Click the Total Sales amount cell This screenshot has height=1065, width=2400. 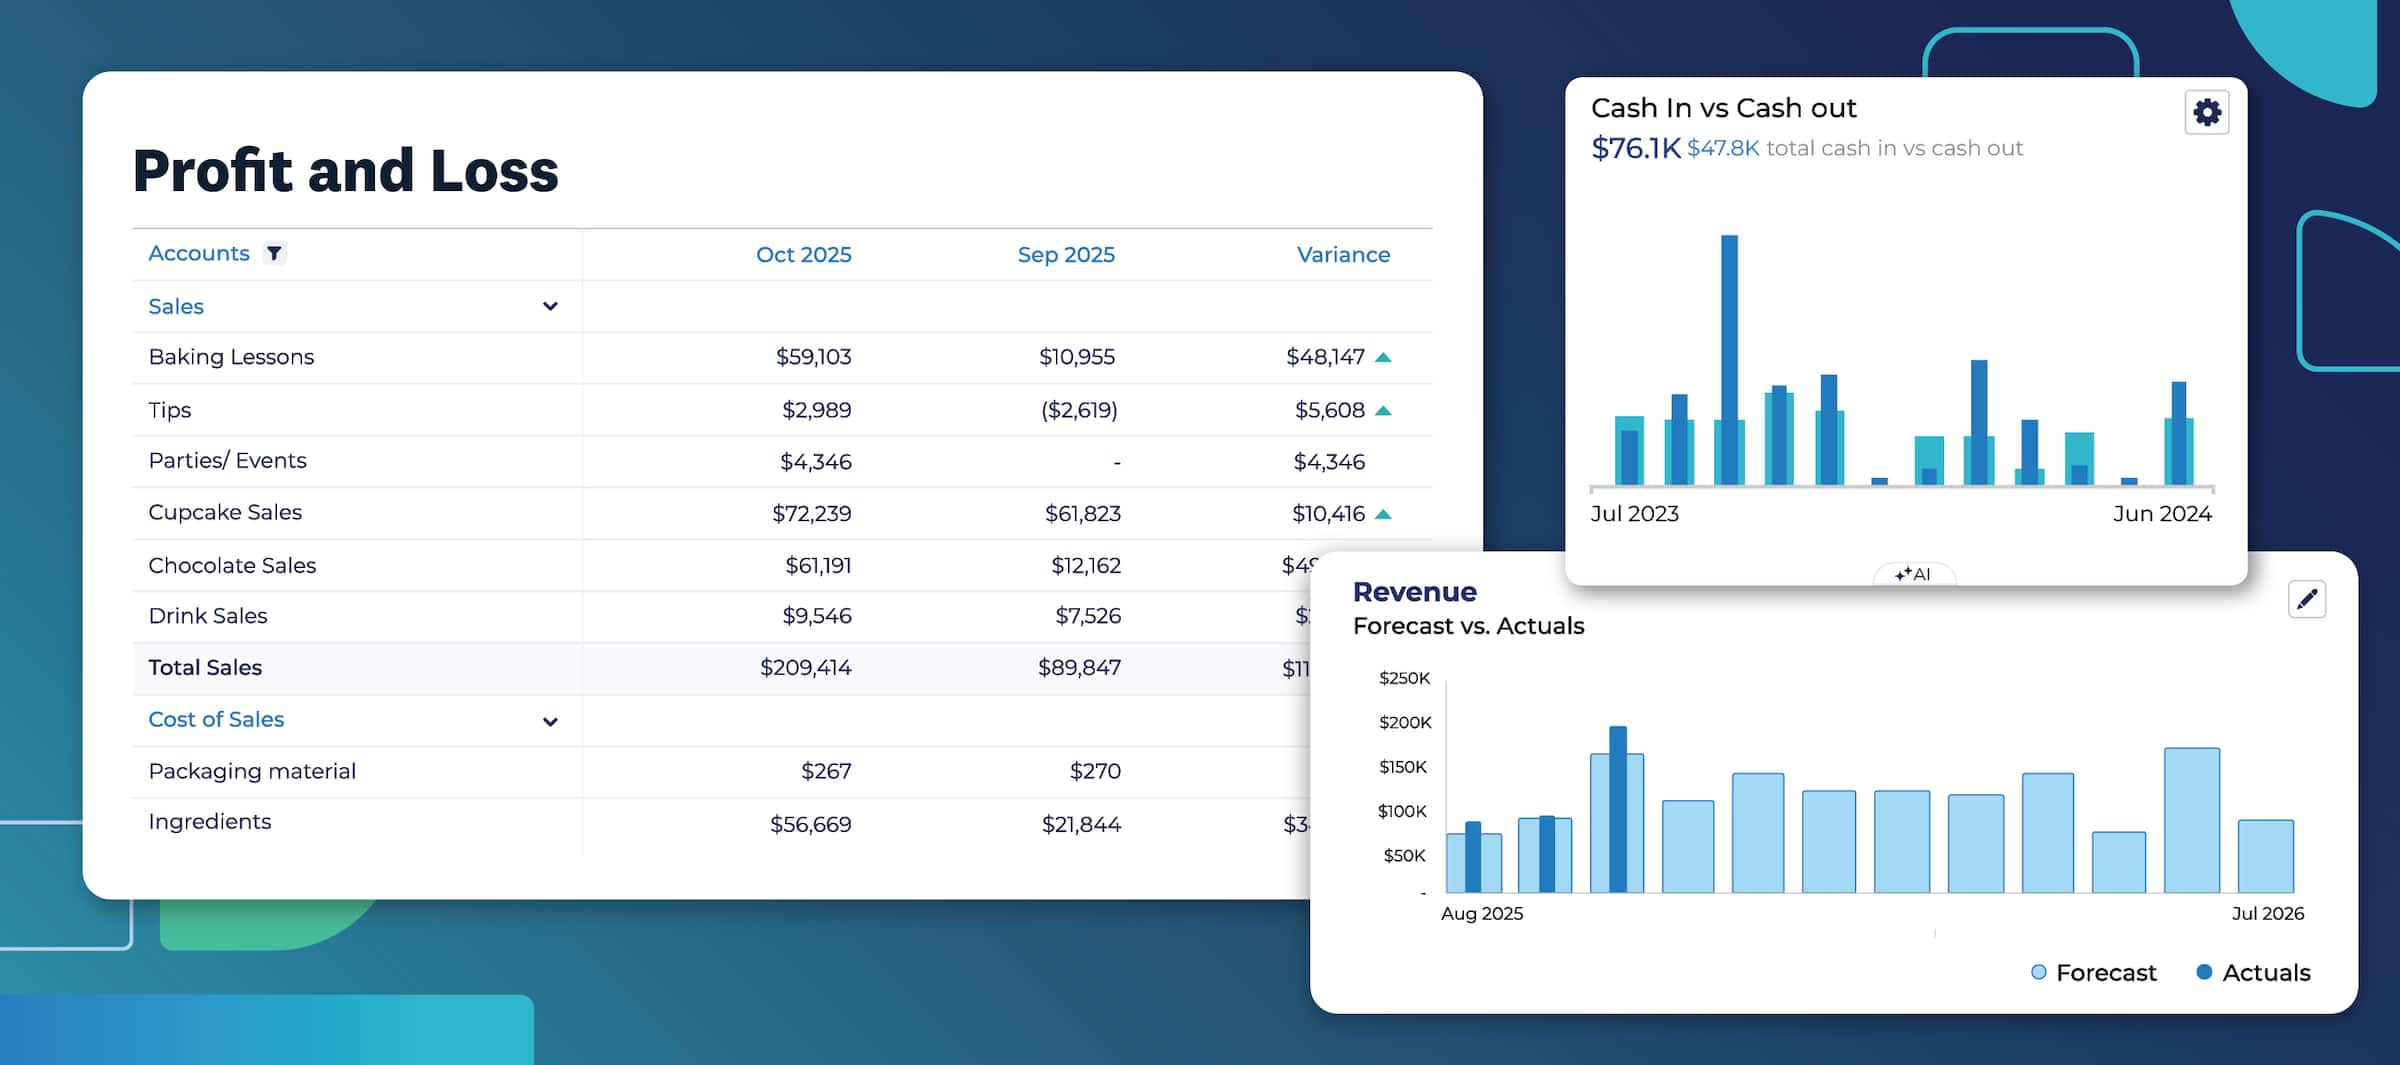[x=805, y=667]
